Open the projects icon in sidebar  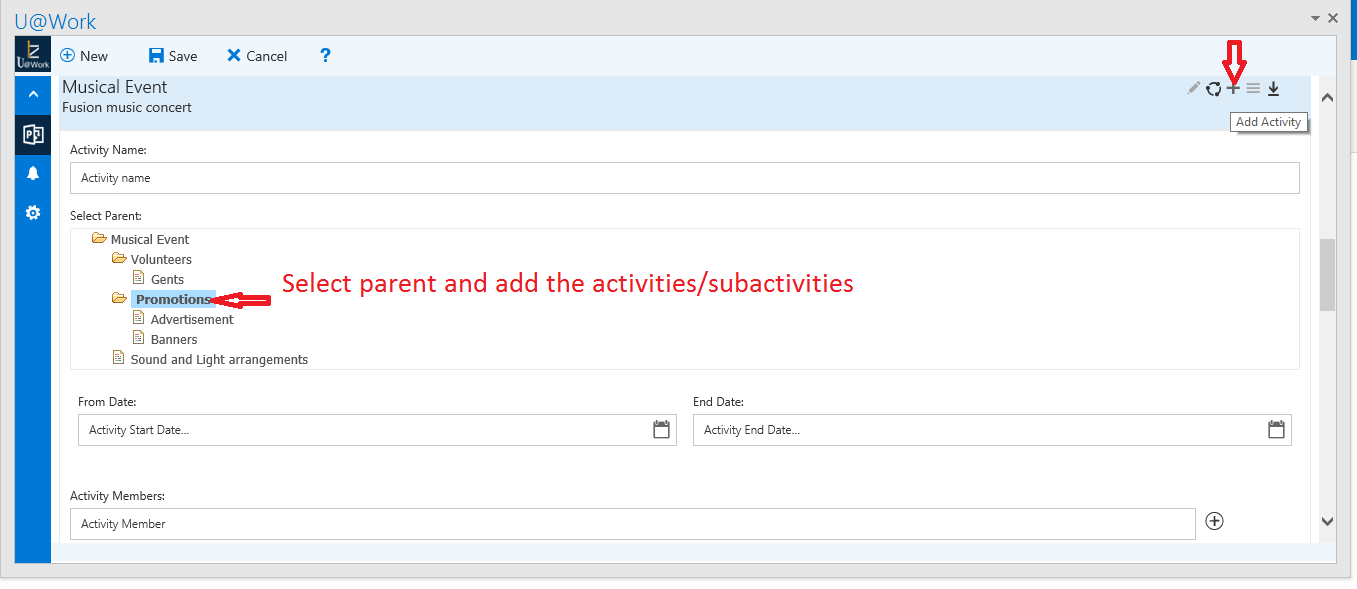tap(33, 134)
